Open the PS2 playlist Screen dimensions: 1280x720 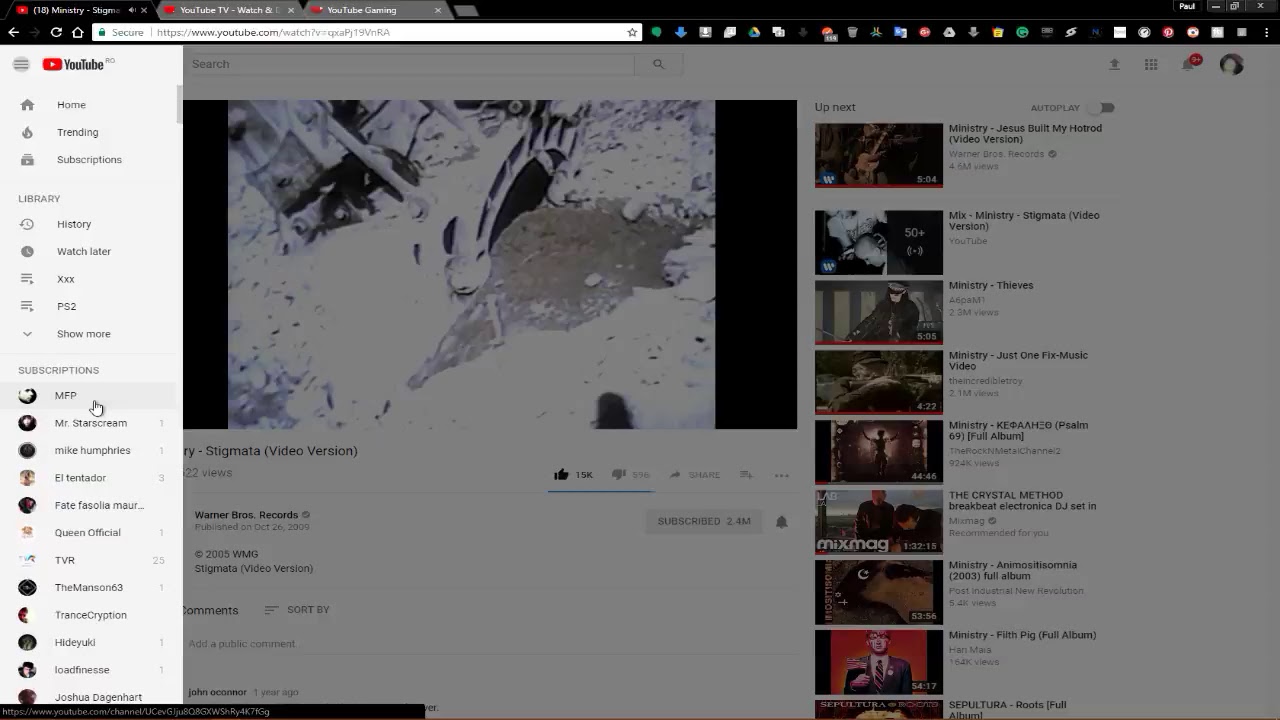click(90, 306)
